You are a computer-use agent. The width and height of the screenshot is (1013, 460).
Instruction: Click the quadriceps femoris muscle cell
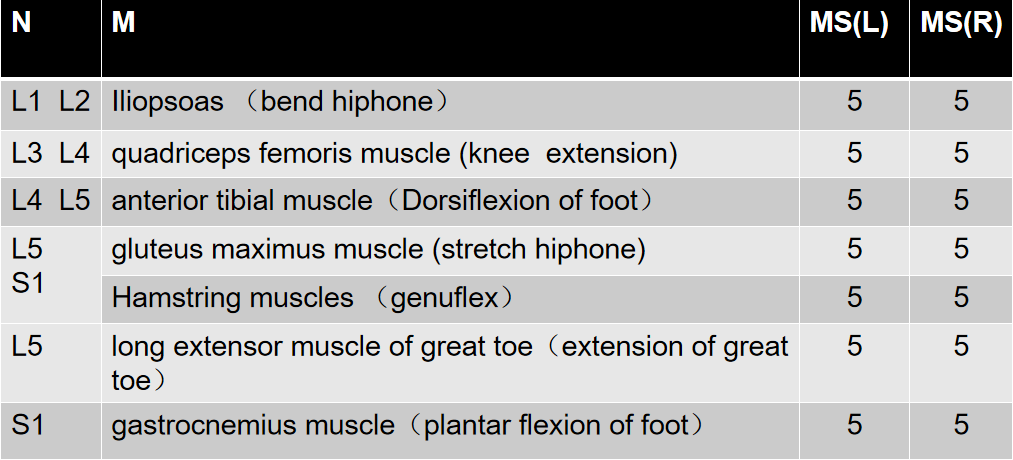[450, 154]
